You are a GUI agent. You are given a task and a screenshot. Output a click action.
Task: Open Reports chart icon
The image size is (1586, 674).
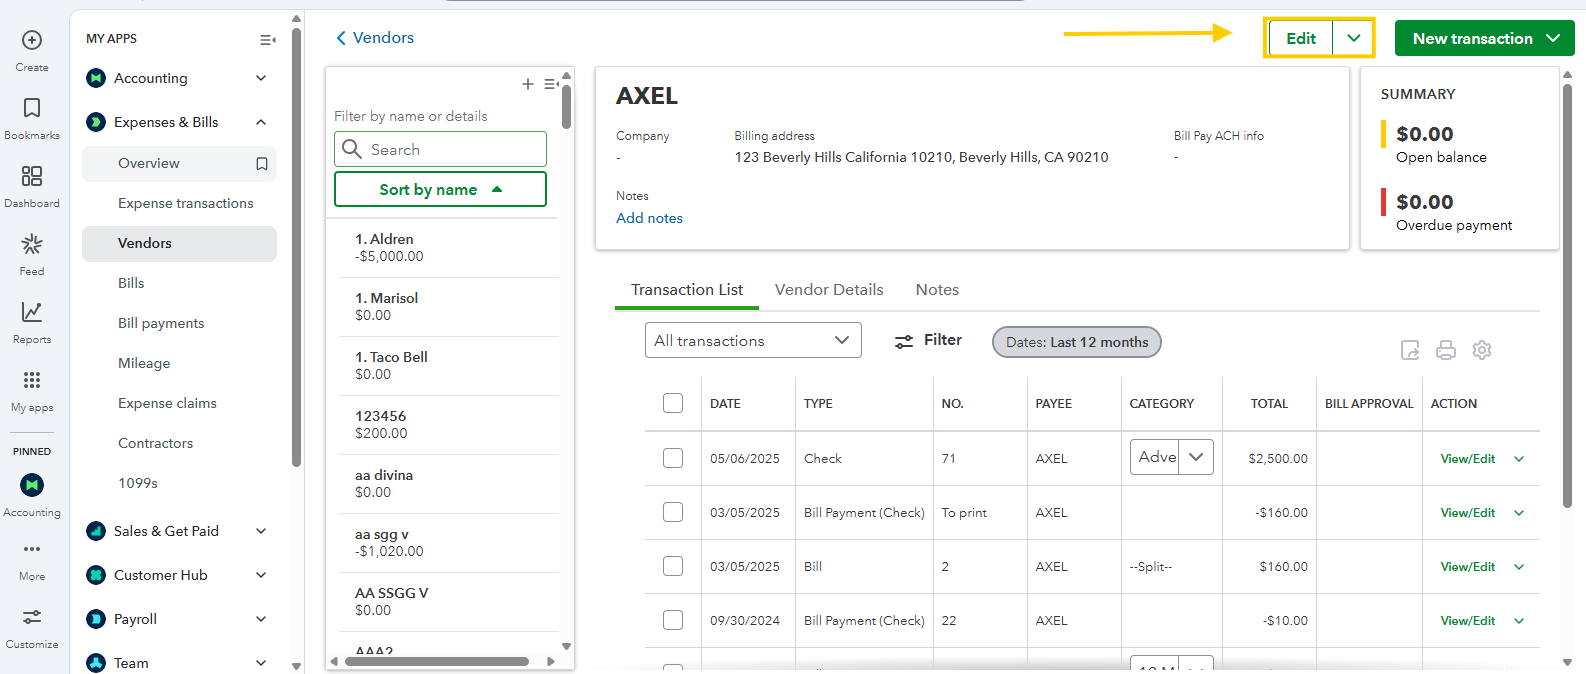[x=32, y=313]
